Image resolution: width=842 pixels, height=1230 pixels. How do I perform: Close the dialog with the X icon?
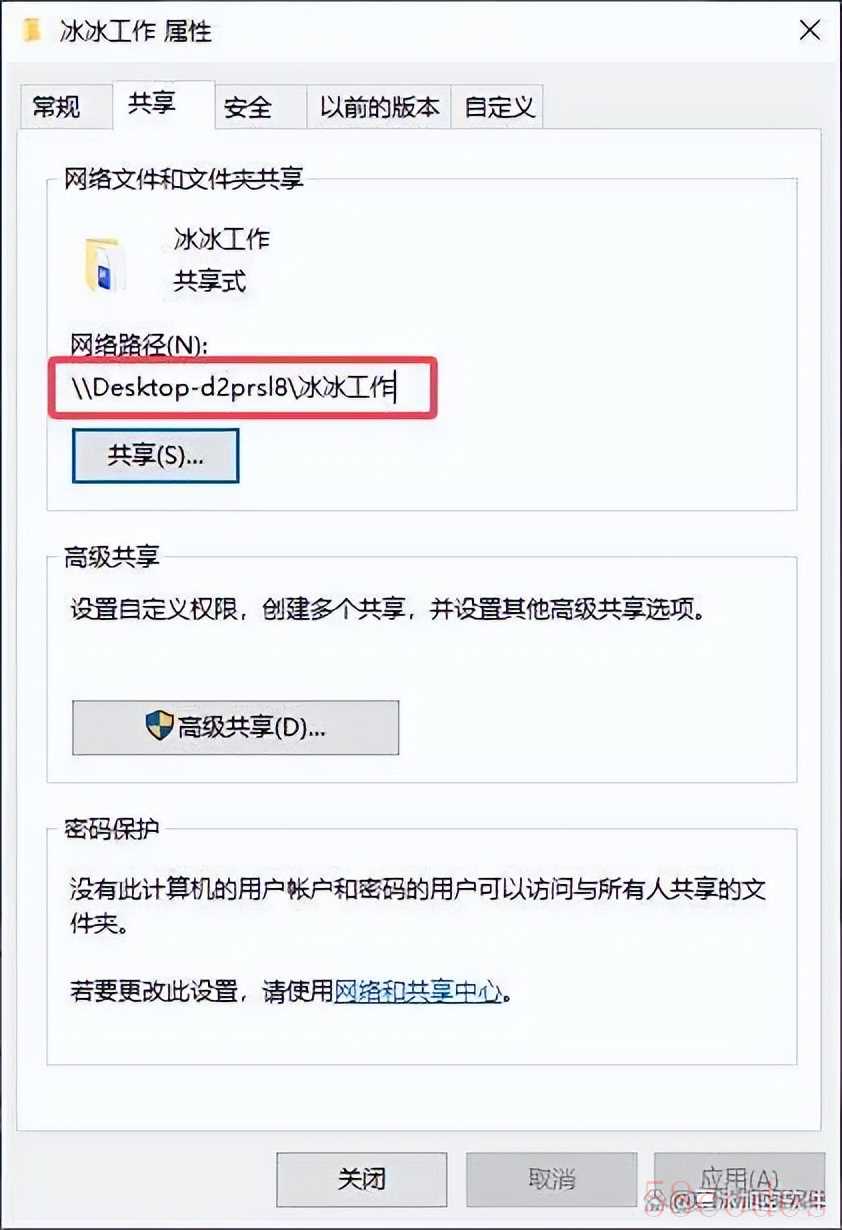[809, 30]
